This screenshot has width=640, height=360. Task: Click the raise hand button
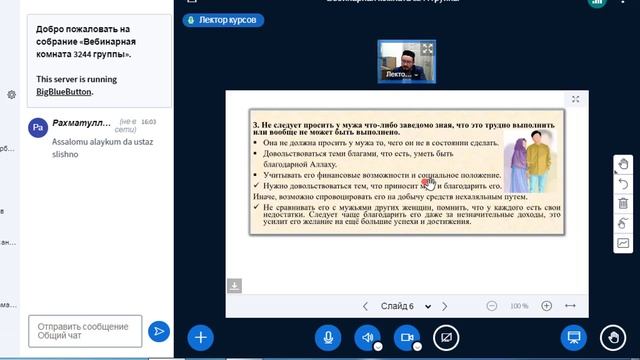click(x=613, y=338)
